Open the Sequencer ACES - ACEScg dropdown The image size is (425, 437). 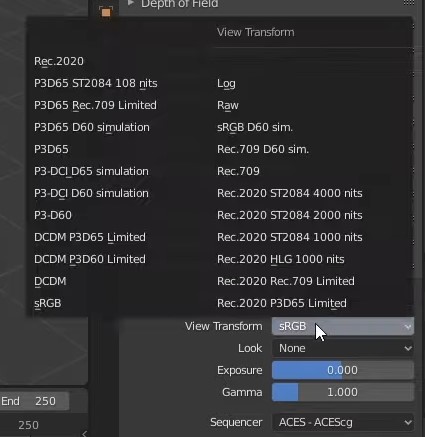pyautogui.click(x=343, y=422)
